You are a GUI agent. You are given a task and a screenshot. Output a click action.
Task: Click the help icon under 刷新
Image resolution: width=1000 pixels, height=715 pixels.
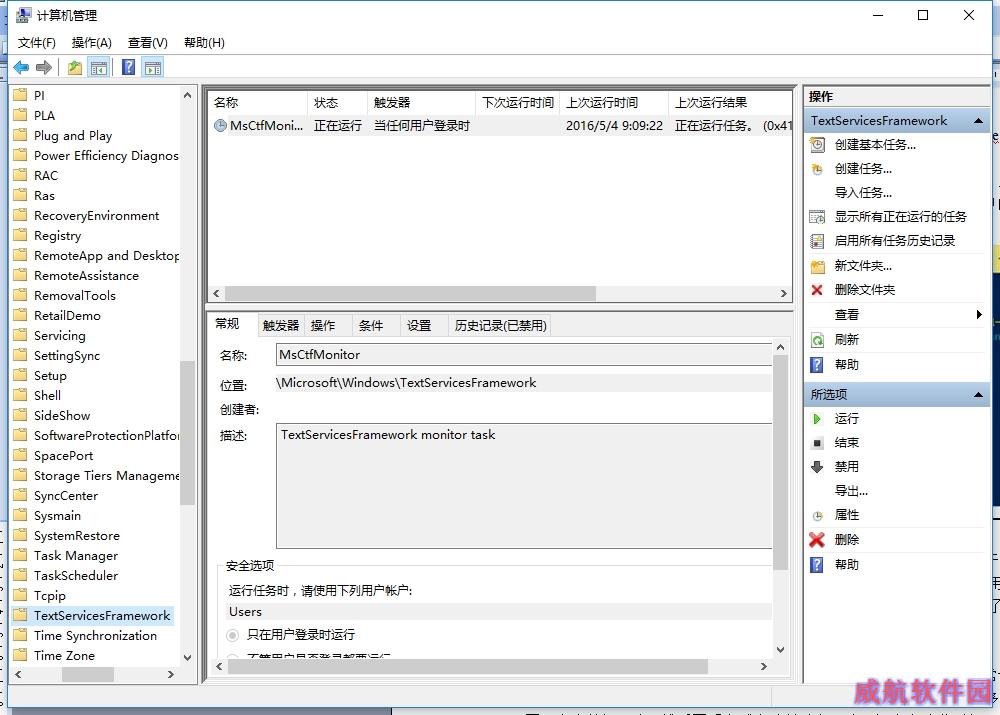pyautogui.click(x=817, y=365)
